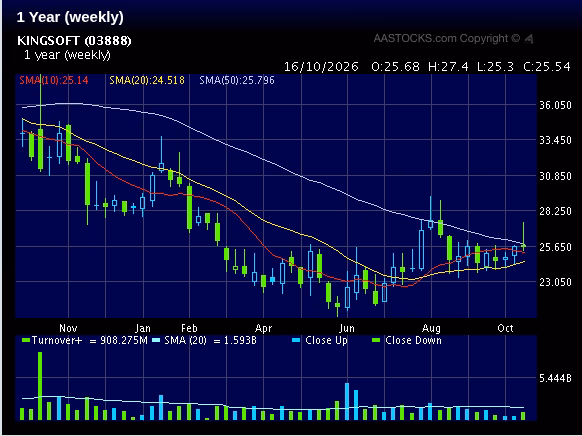582x436 pixels.
Task: Click the 5.444B turnover axis label
Action: pyautogui.click(x=555, y=378)
